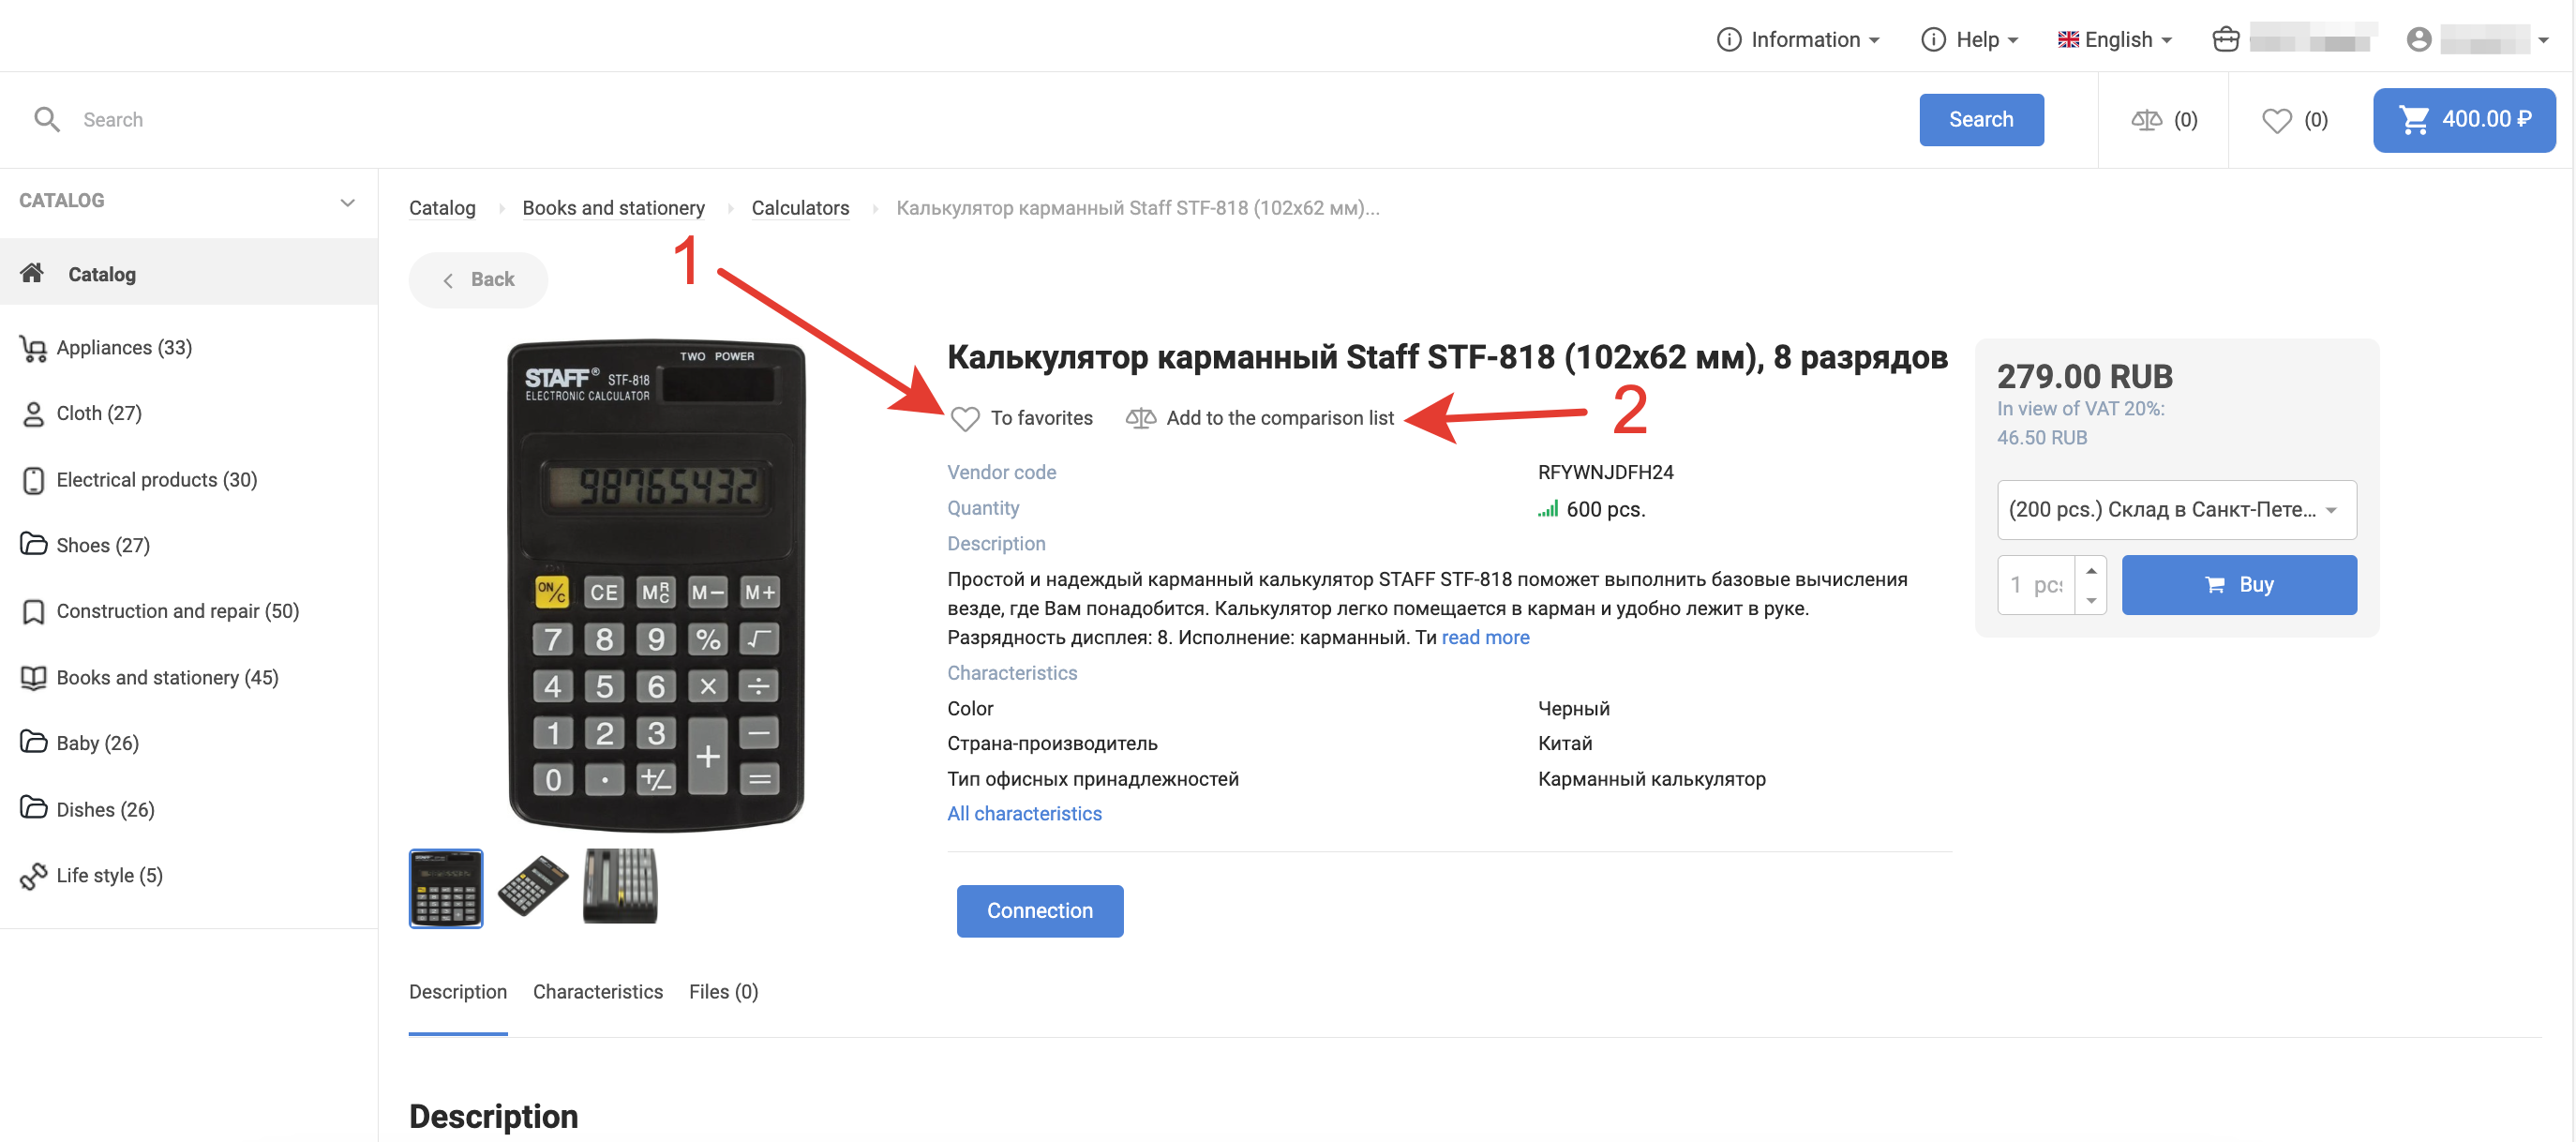Click the heart icon to add to favorites

965,418
